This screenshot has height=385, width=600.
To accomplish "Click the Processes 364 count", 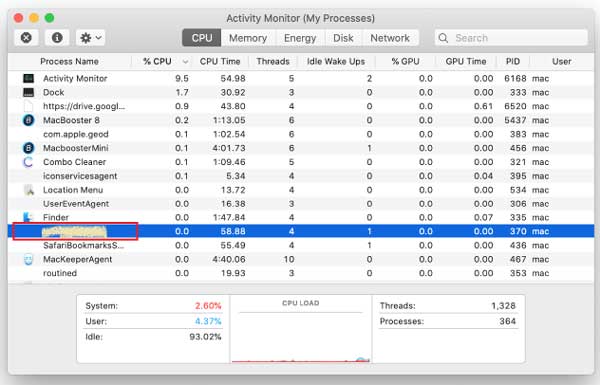I will coord(448,321).
